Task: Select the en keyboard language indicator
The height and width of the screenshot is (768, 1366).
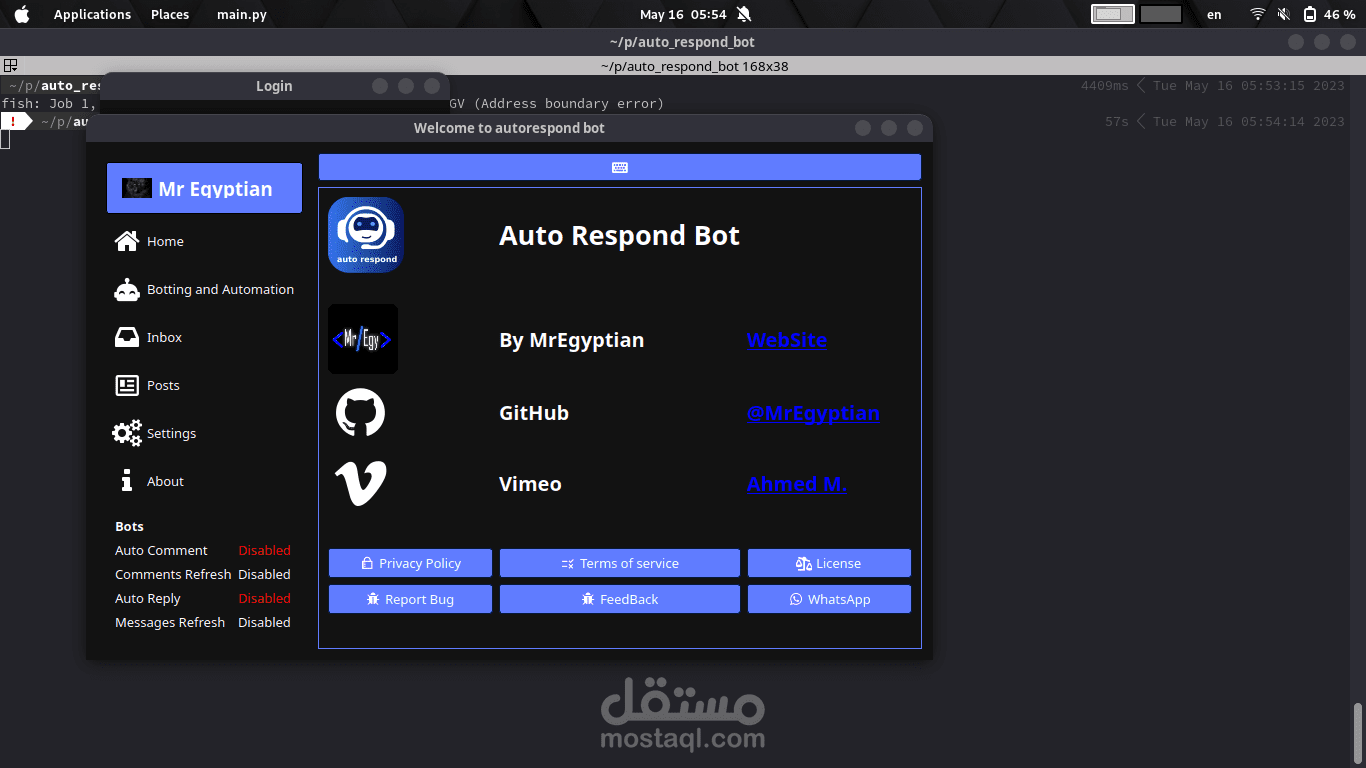Action: tap(1214, 14)
